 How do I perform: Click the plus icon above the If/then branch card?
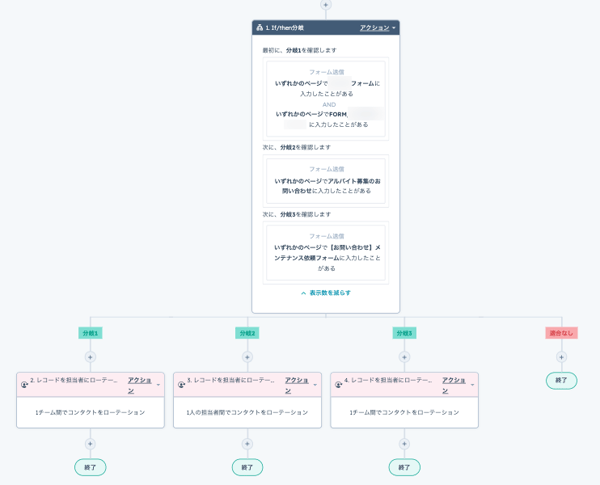coord(325,5)
